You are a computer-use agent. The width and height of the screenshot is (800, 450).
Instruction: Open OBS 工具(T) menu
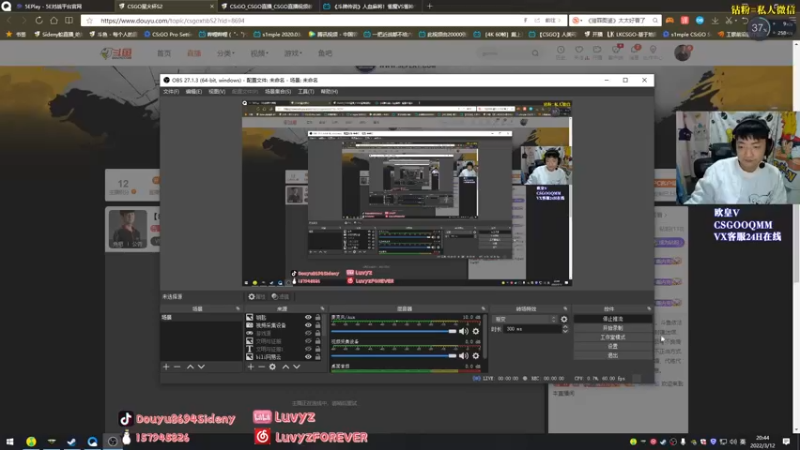click(x=306, y=91)
